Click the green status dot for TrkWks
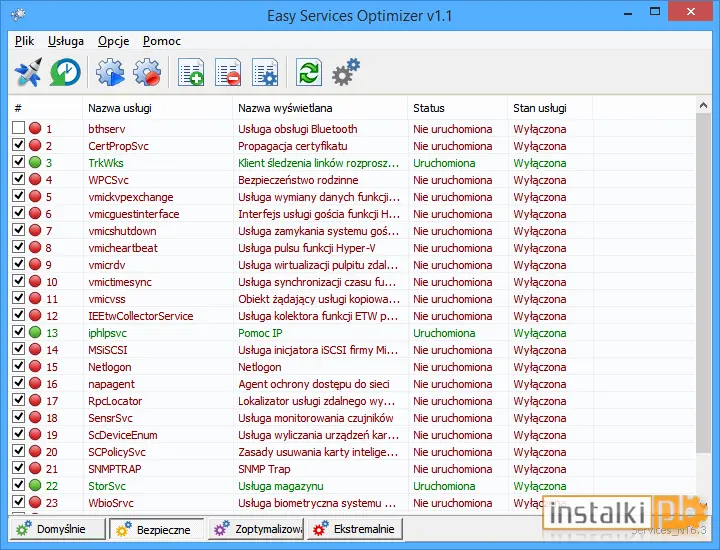Image resolution: width=720 pixels, height=550 pixels. 35,162
